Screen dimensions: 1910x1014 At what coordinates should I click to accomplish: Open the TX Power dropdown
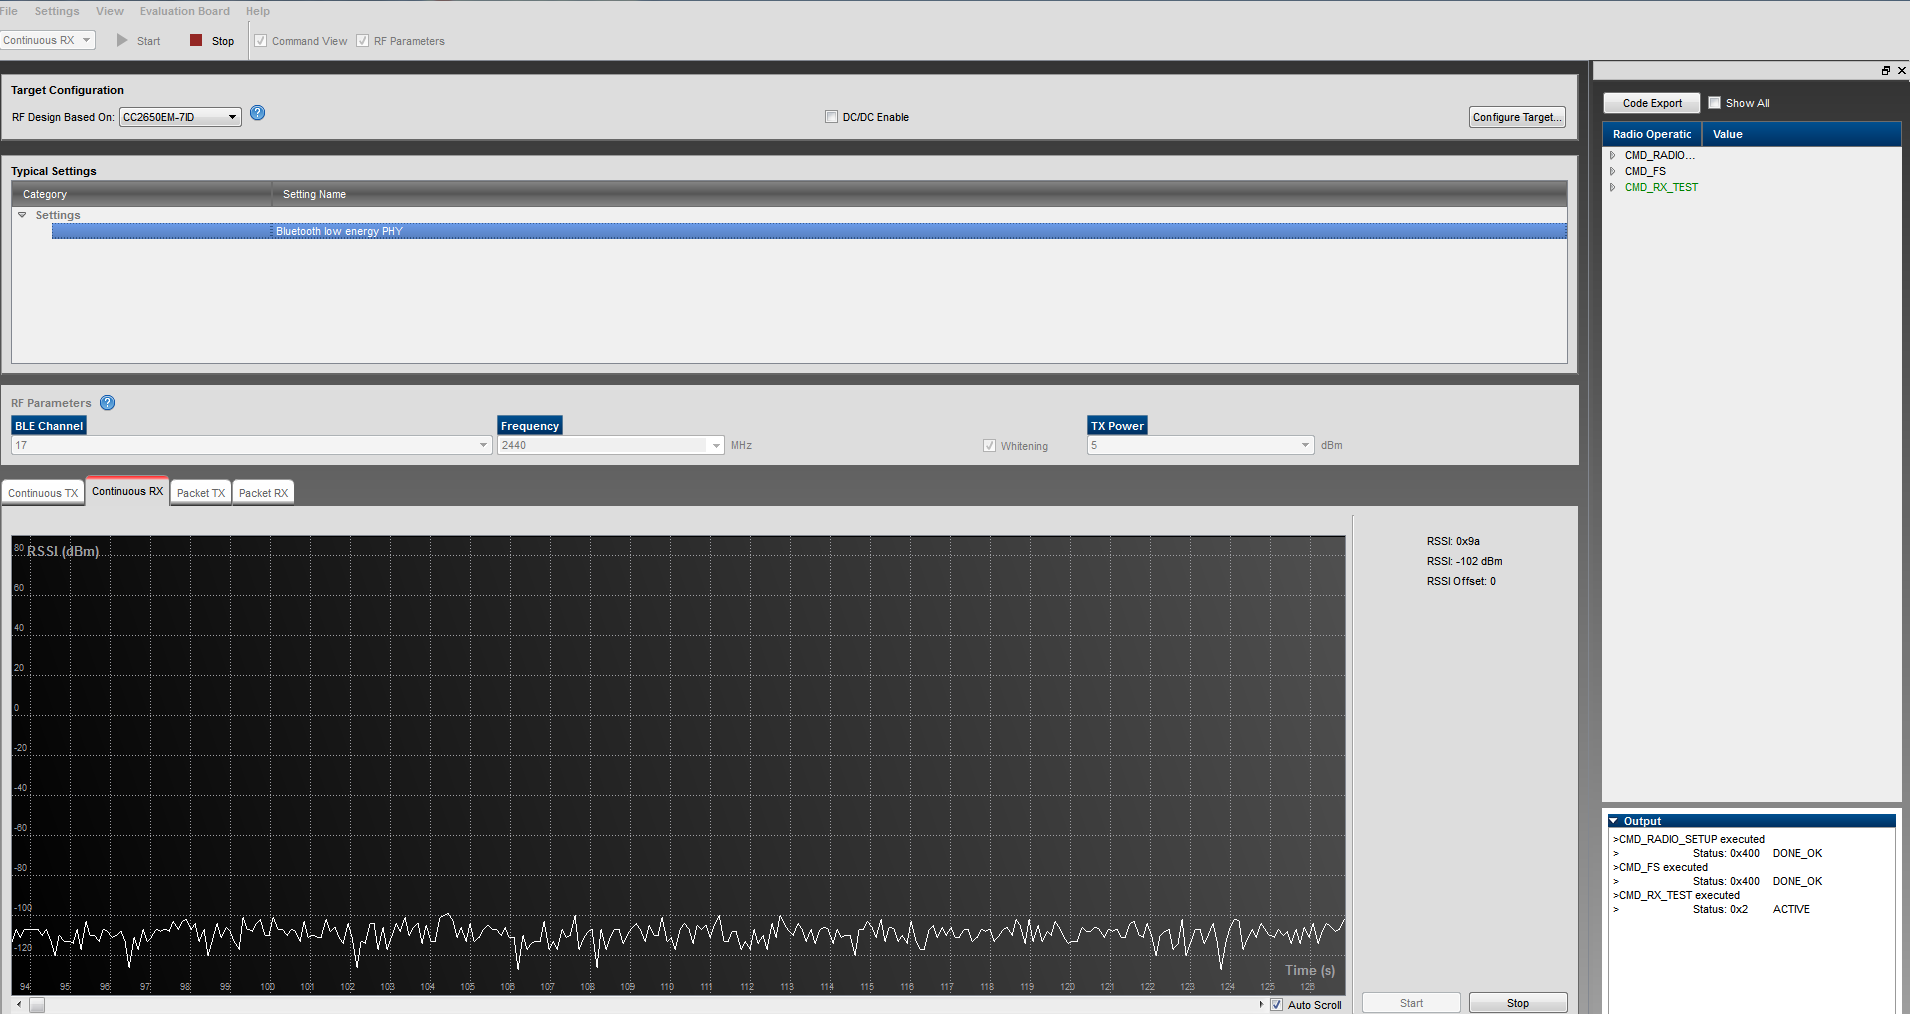tap(1200, 445)
